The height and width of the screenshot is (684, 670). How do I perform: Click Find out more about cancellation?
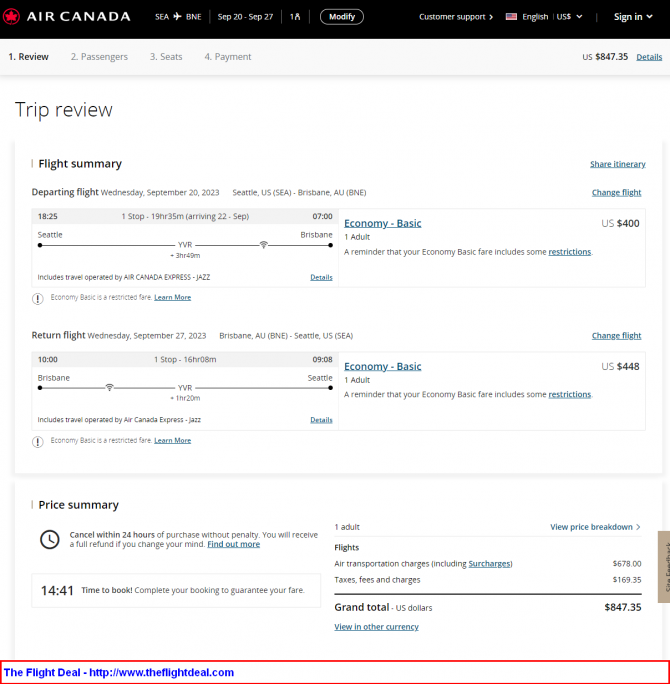point(234,544)
